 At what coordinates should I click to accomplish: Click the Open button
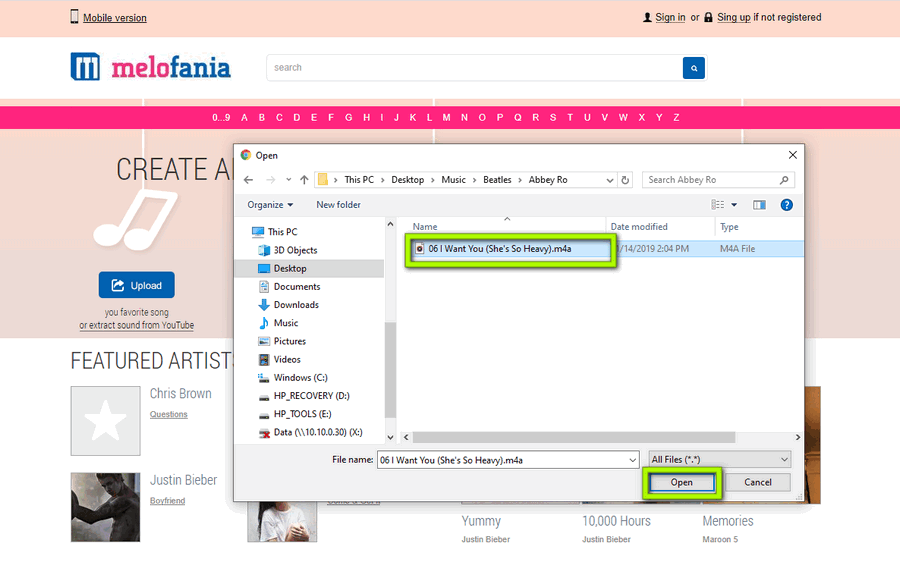(681, 483)
